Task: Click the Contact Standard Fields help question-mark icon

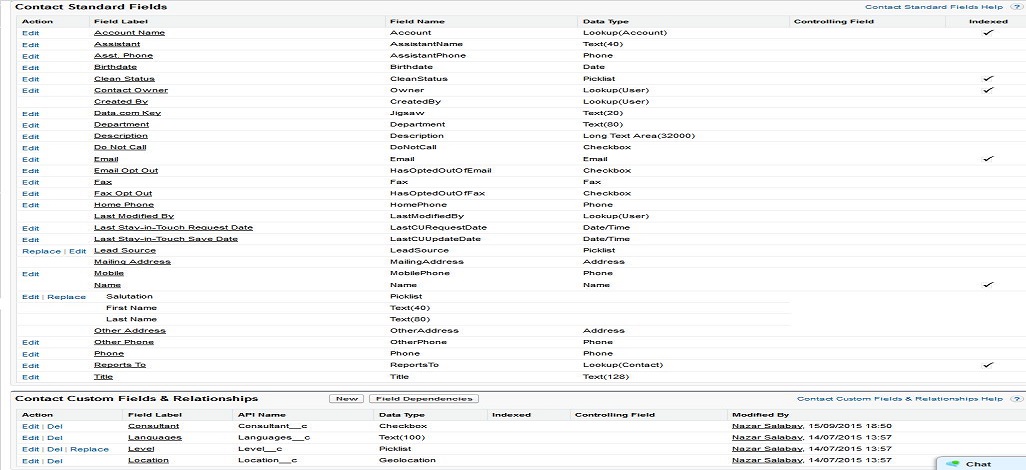Action: [x=1016, y=7]
